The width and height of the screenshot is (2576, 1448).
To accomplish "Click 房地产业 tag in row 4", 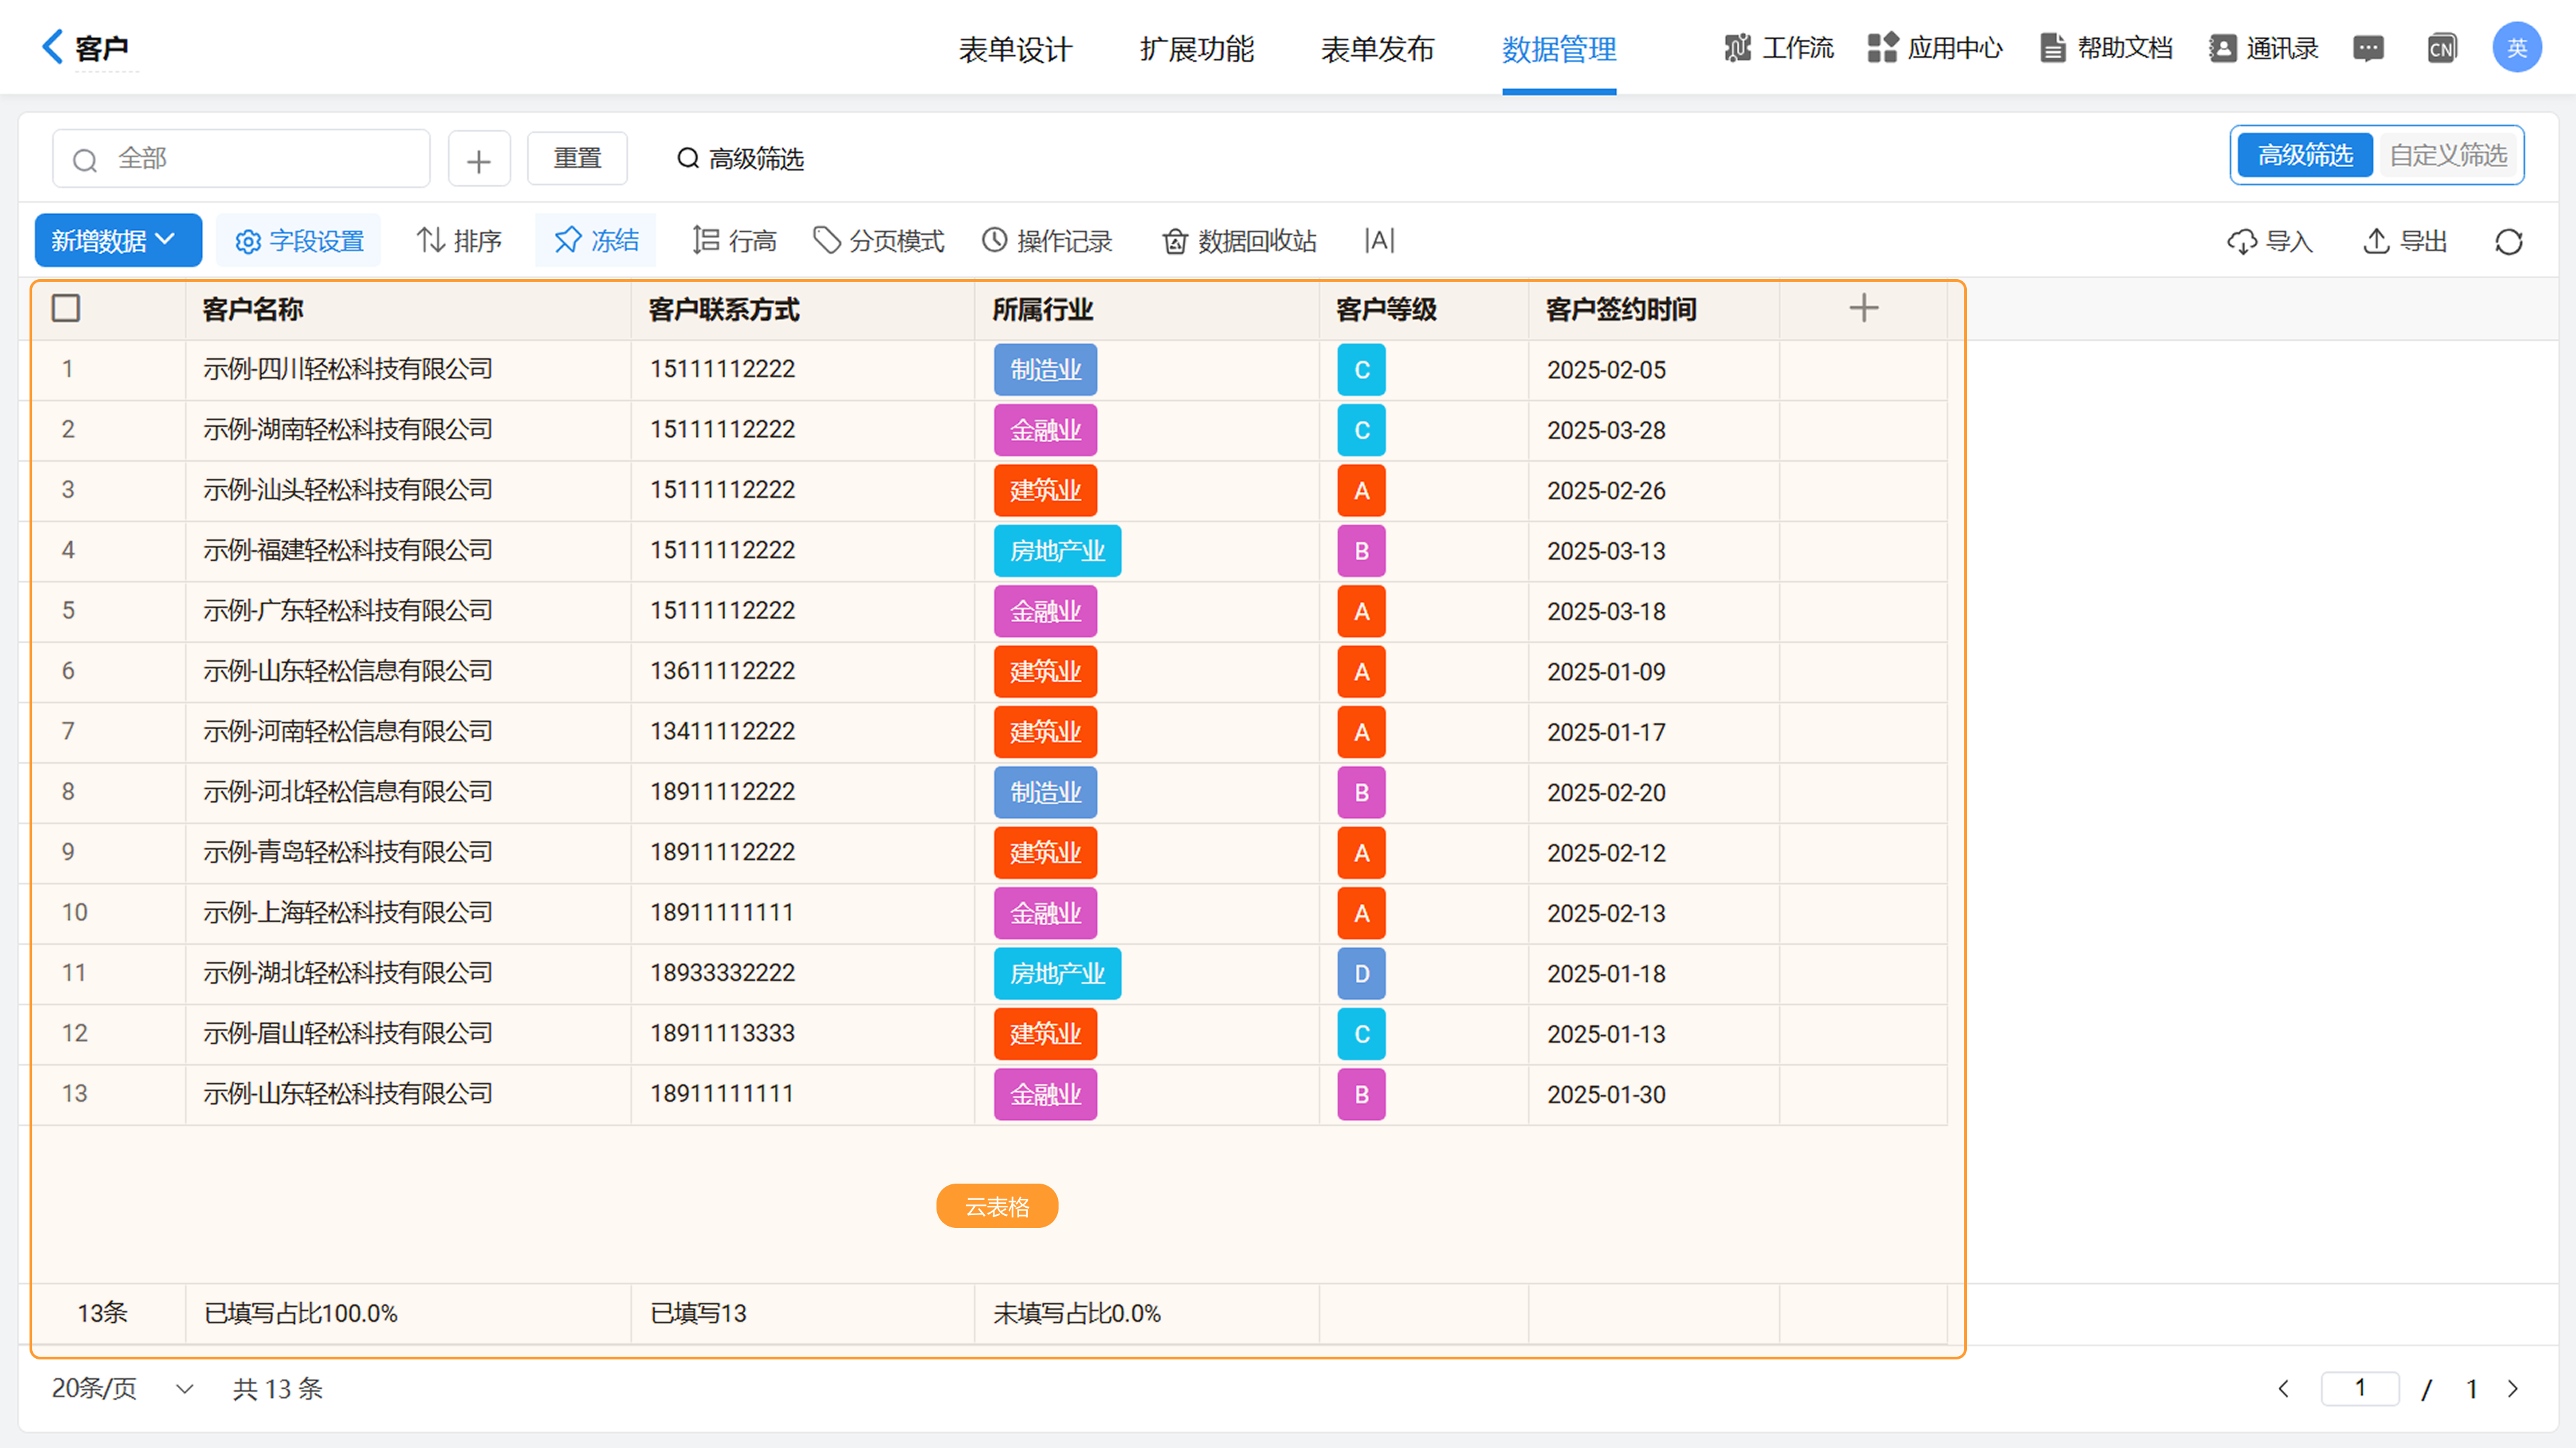I will click(1057, 551).
